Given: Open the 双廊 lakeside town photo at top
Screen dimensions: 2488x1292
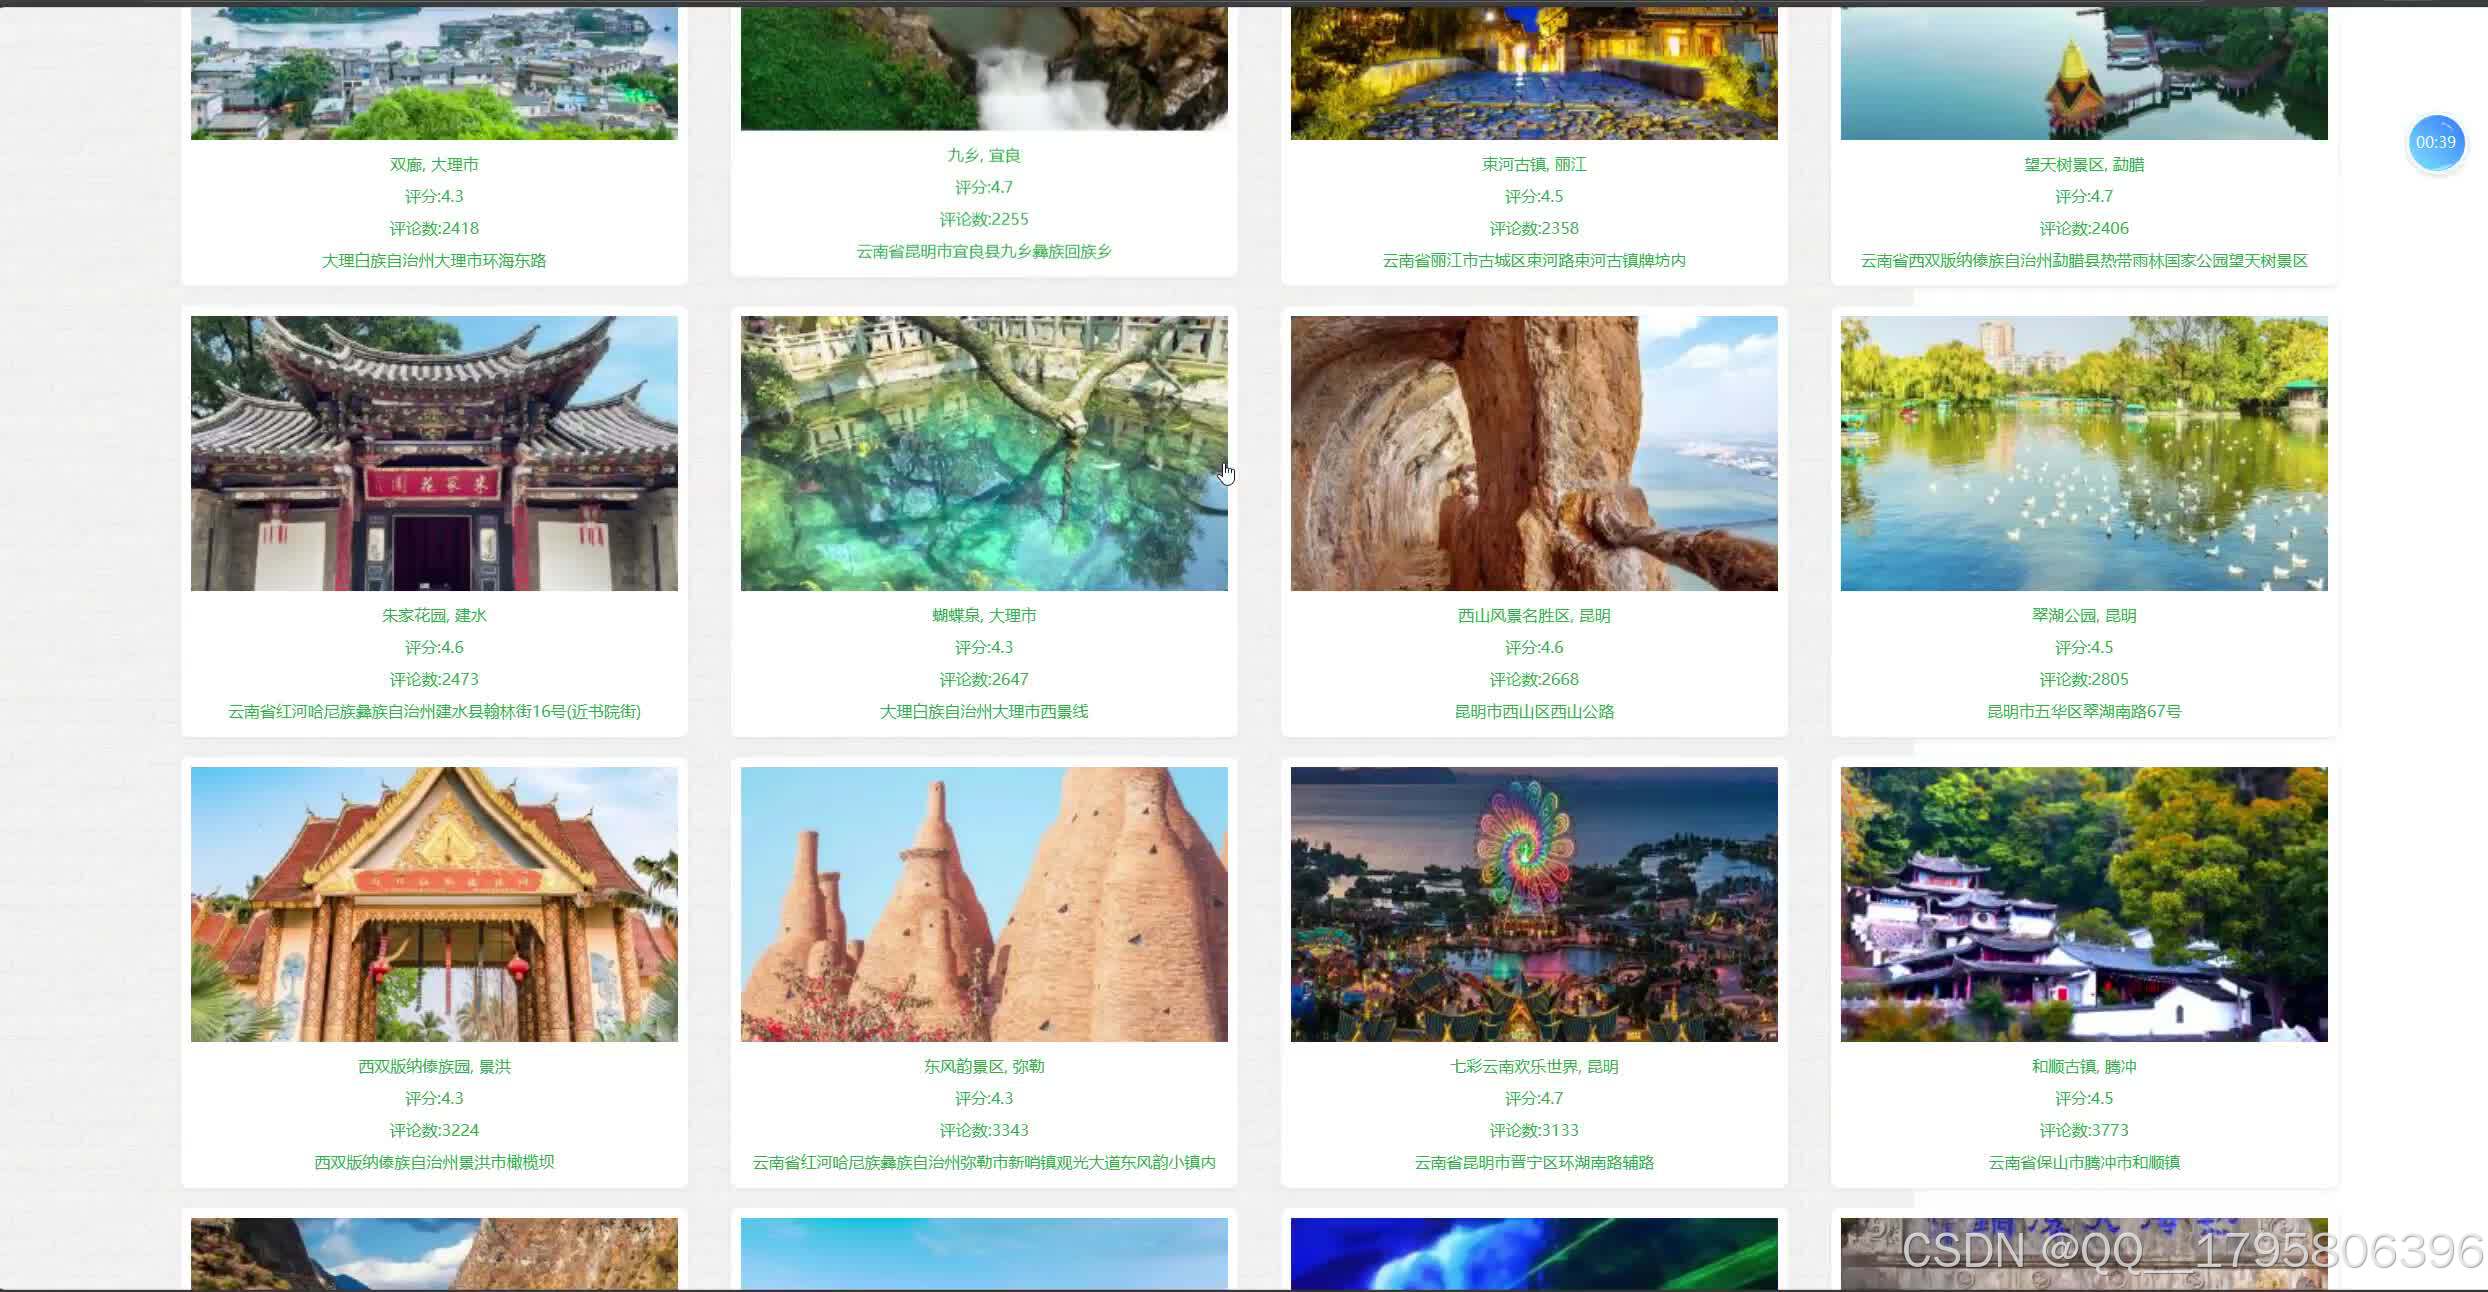Looking at the screenshot, I should [x=434, y=74].
